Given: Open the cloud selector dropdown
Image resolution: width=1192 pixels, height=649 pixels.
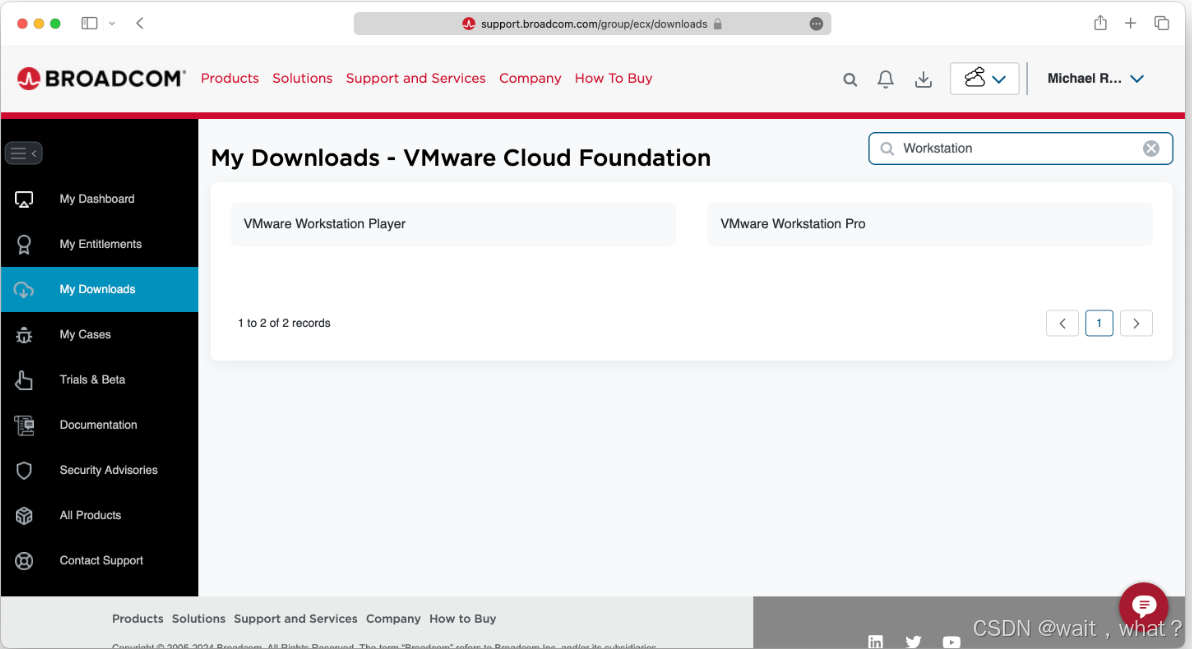Looking at the screenshot, I should click(984, 79).
